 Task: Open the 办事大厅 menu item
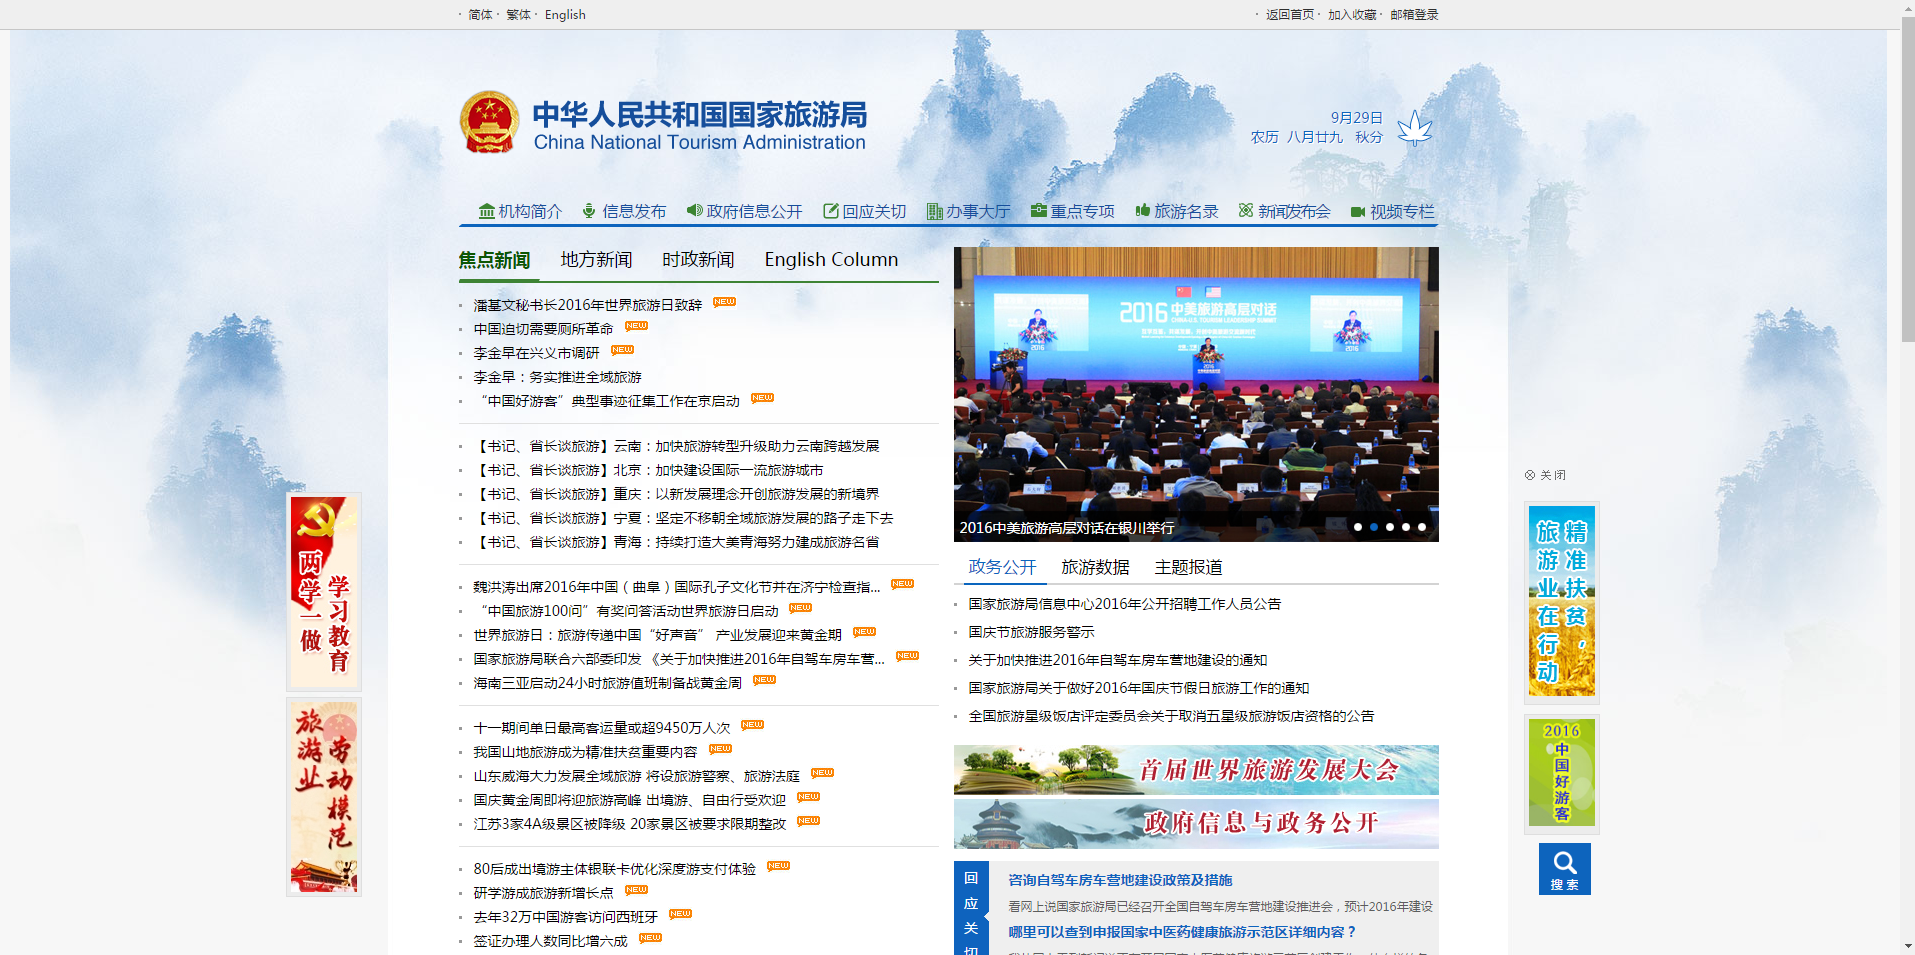coord(977,212)
